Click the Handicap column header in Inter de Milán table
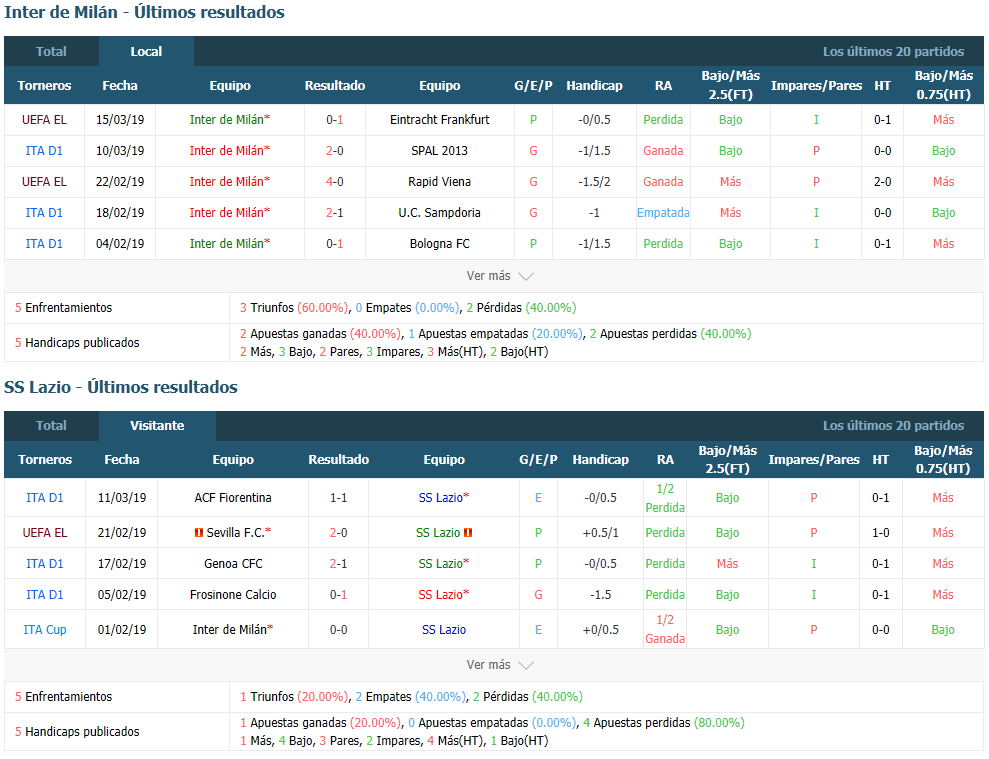This screenshot has height=759, width=989. 594,86
